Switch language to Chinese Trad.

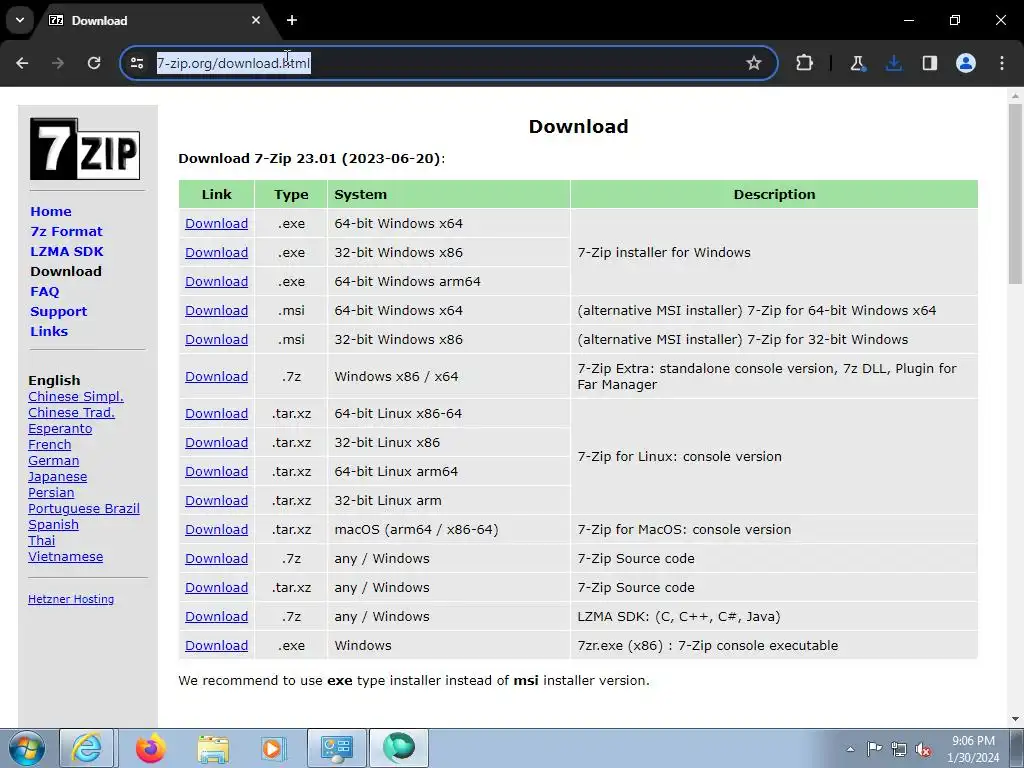71,413
